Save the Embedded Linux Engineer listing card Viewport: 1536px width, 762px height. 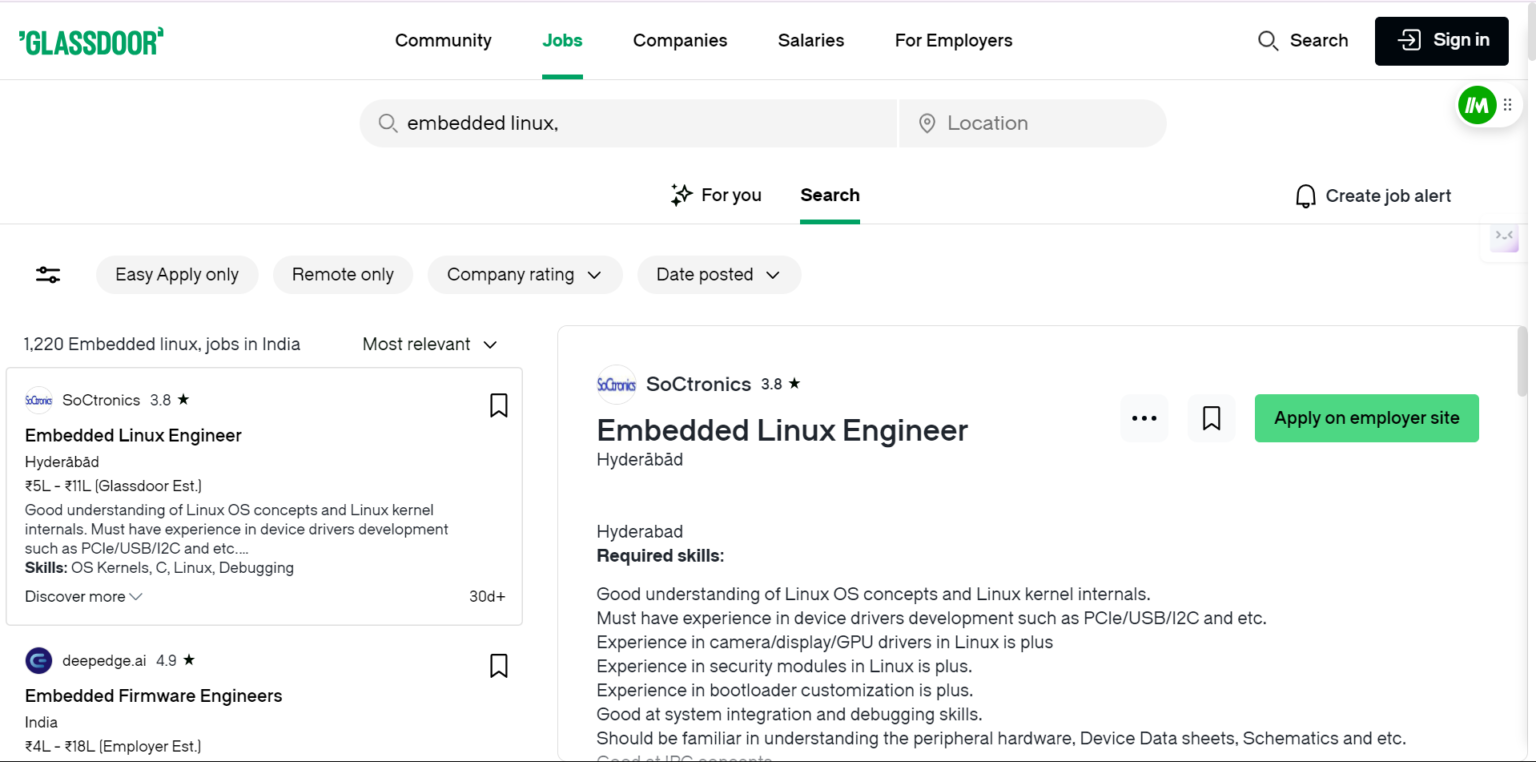point(498,405)
